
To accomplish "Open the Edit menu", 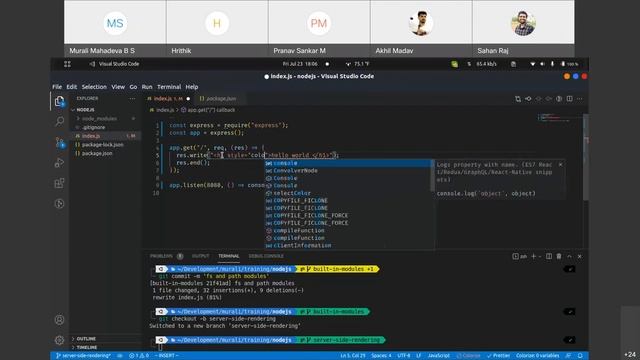I will pyautogui.click(x=72, y=87).
